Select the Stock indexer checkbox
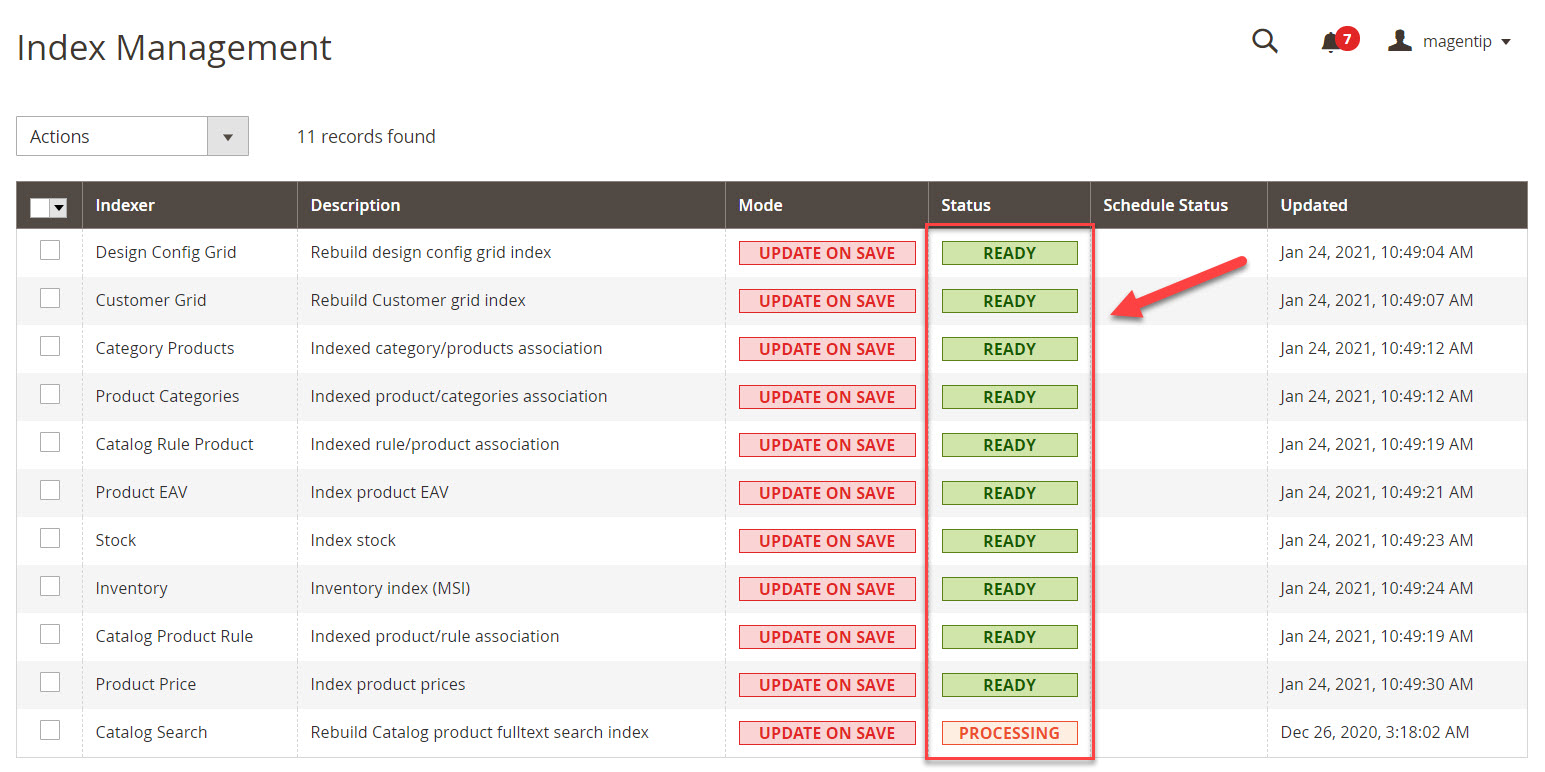Viewport: 1545px width, 772px height. point(49,537)
